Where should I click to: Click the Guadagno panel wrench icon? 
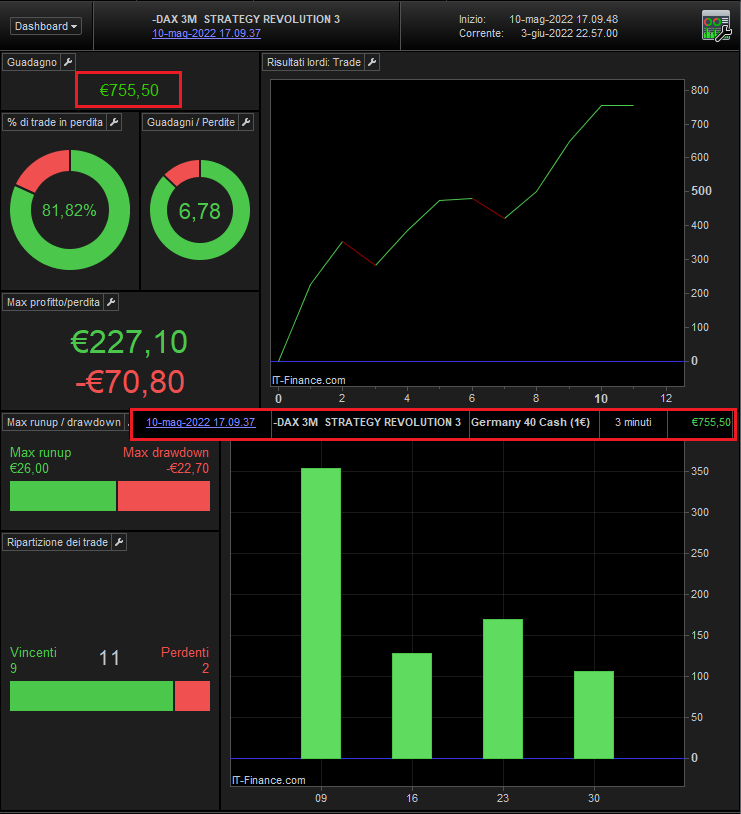click(68, 62)
